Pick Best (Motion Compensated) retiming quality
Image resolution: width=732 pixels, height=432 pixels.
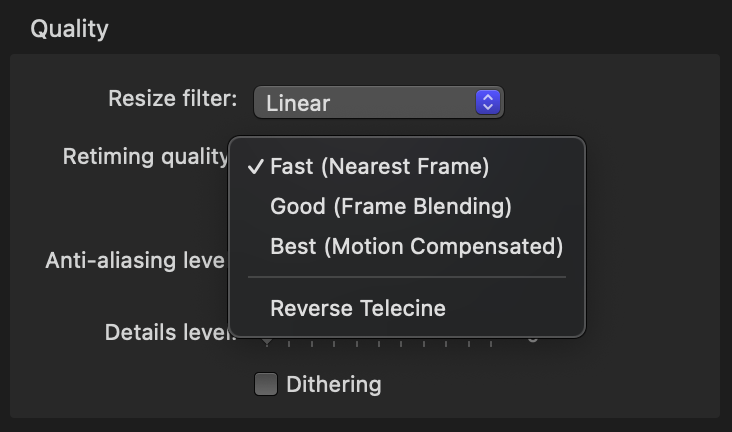click(x=416, y=246)
